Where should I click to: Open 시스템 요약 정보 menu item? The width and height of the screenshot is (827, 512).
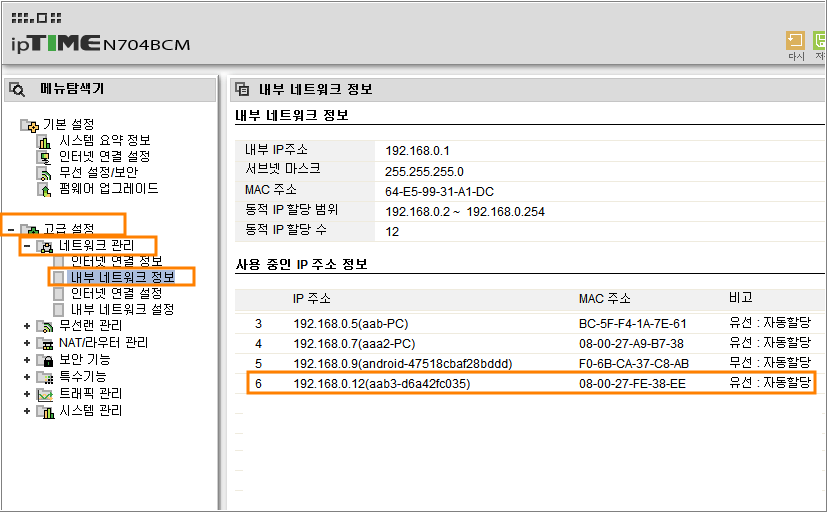tap(104, 140)
